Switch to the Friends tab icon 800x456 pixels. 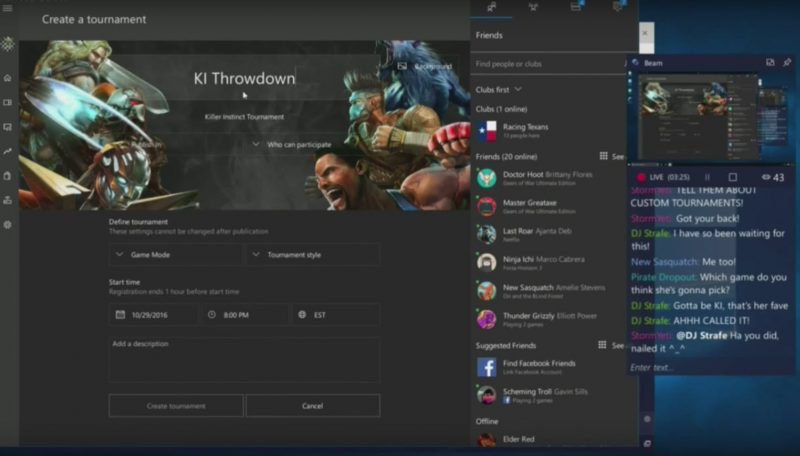point(491,7)
